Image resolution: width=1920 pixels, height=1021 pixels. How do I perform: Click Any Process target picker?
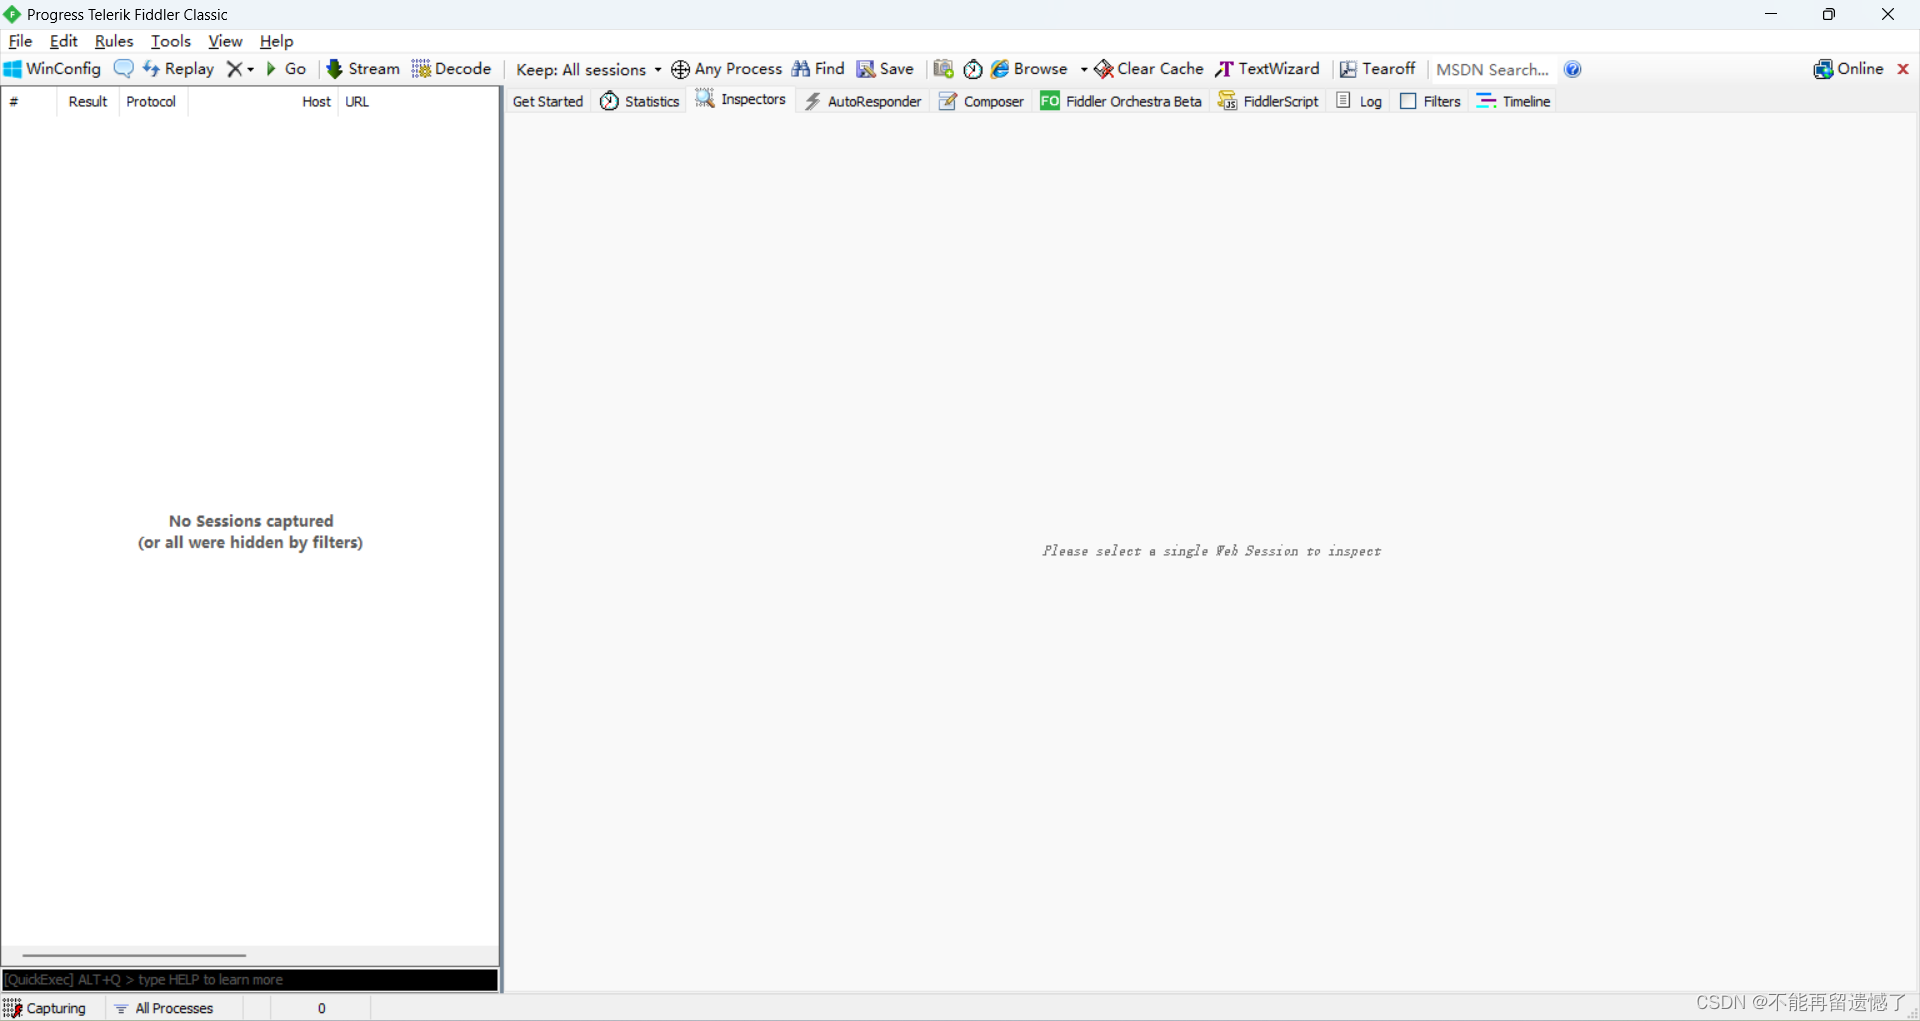(x=727, y=69)
